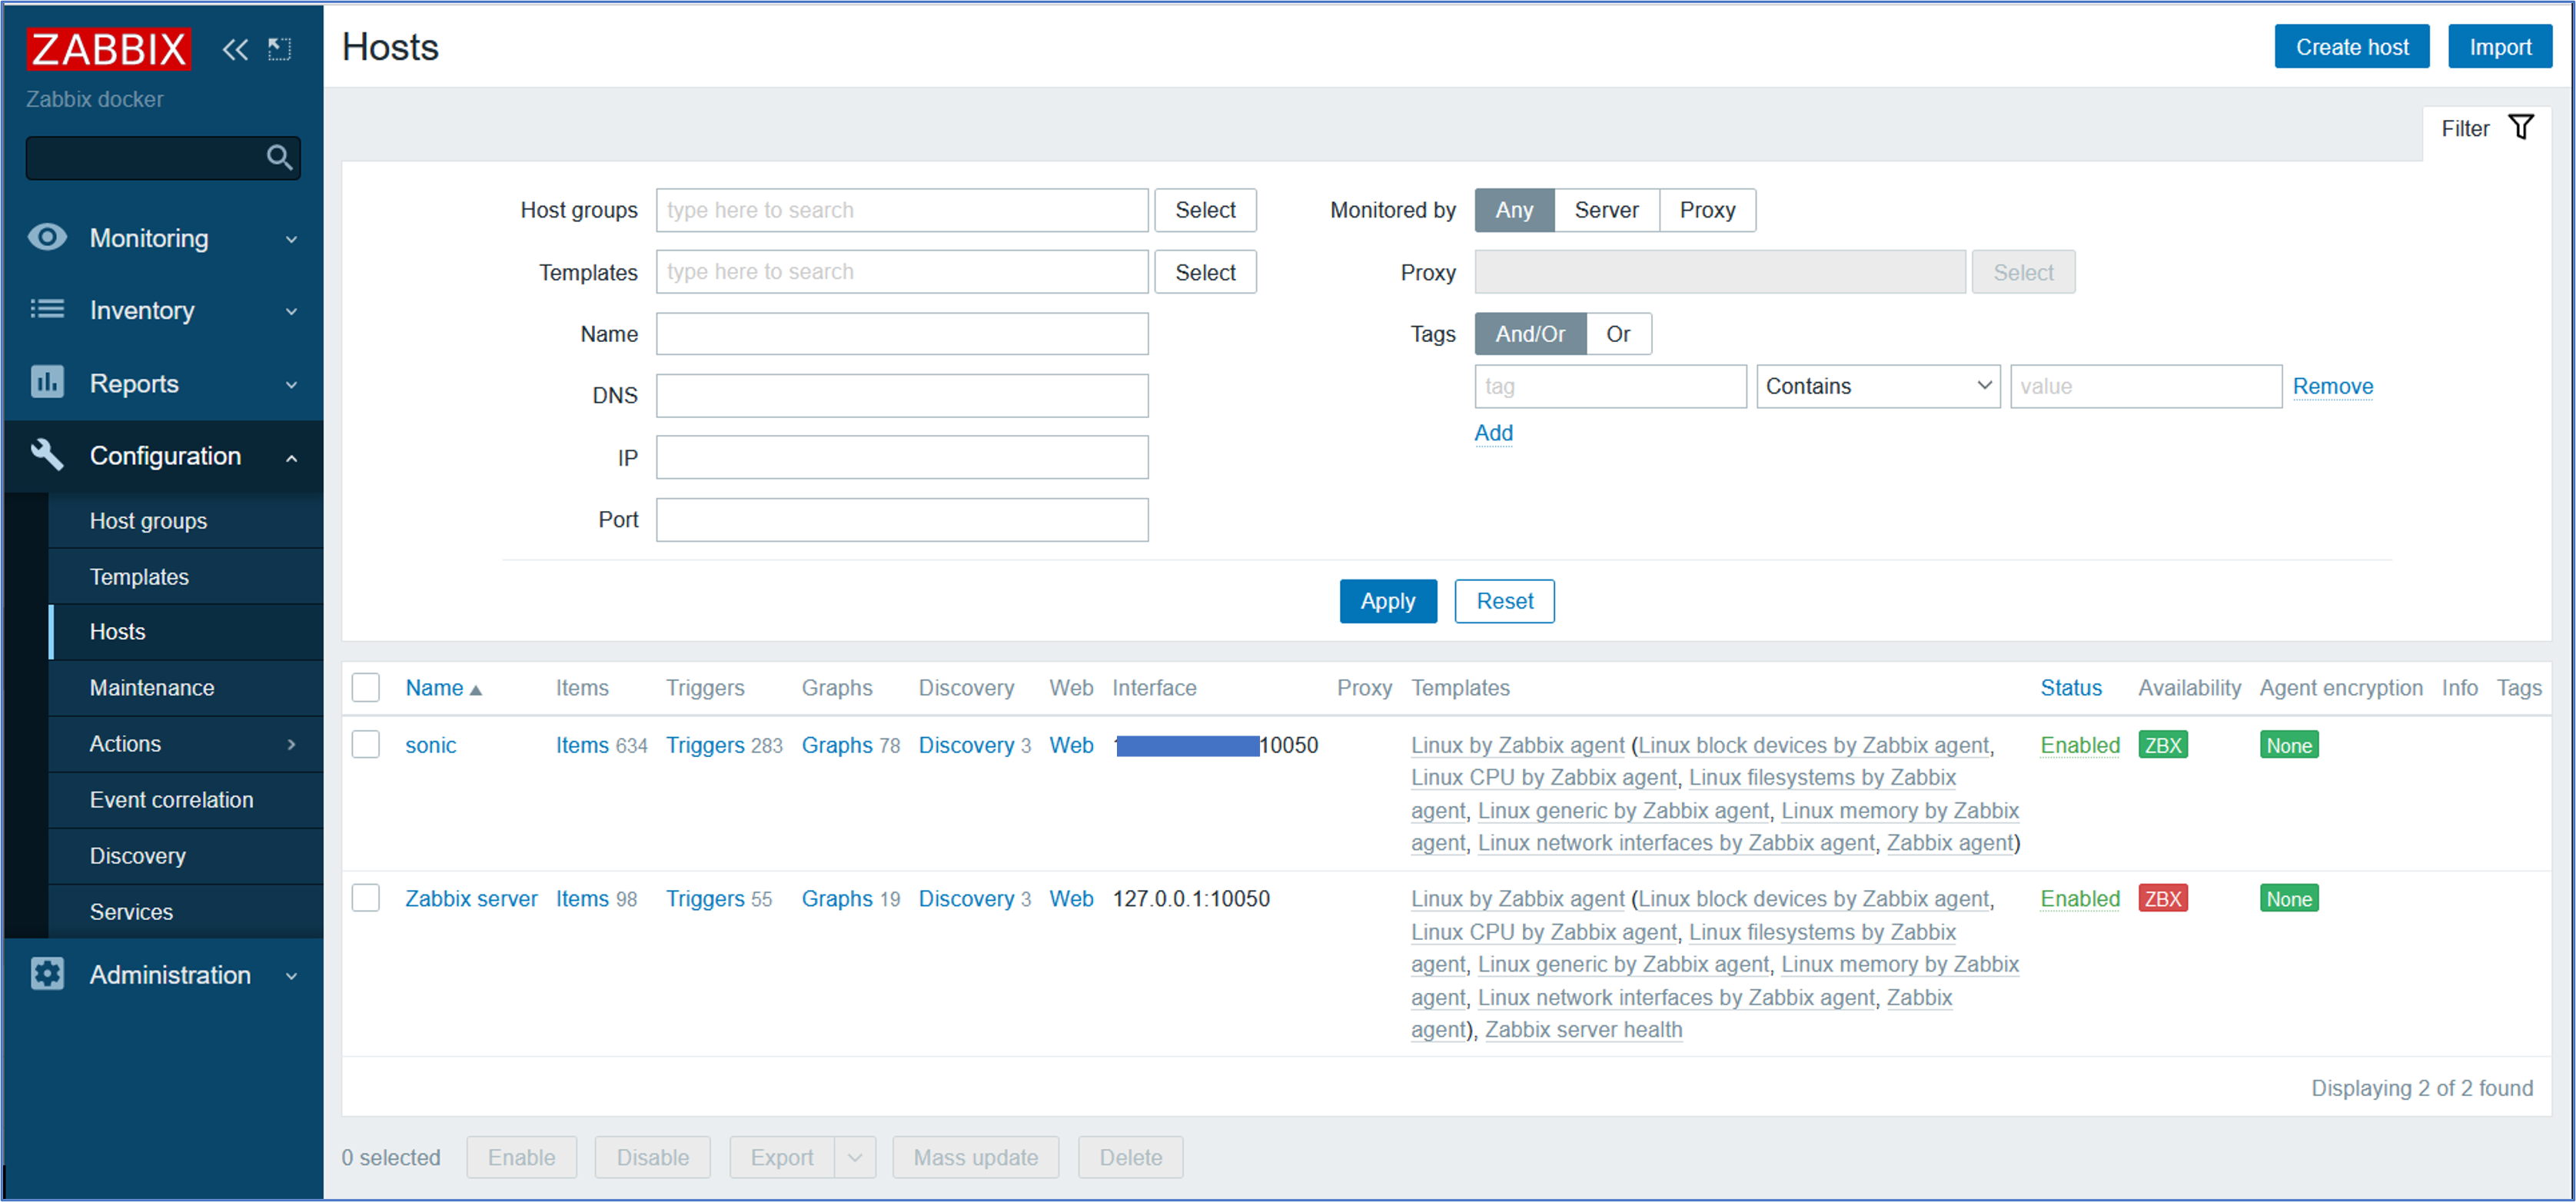Image resolution: width=2576 pixels, height=1202 pixels.
Task: Click the None encryption badge for sonic
Action: tap(2288, 745)
